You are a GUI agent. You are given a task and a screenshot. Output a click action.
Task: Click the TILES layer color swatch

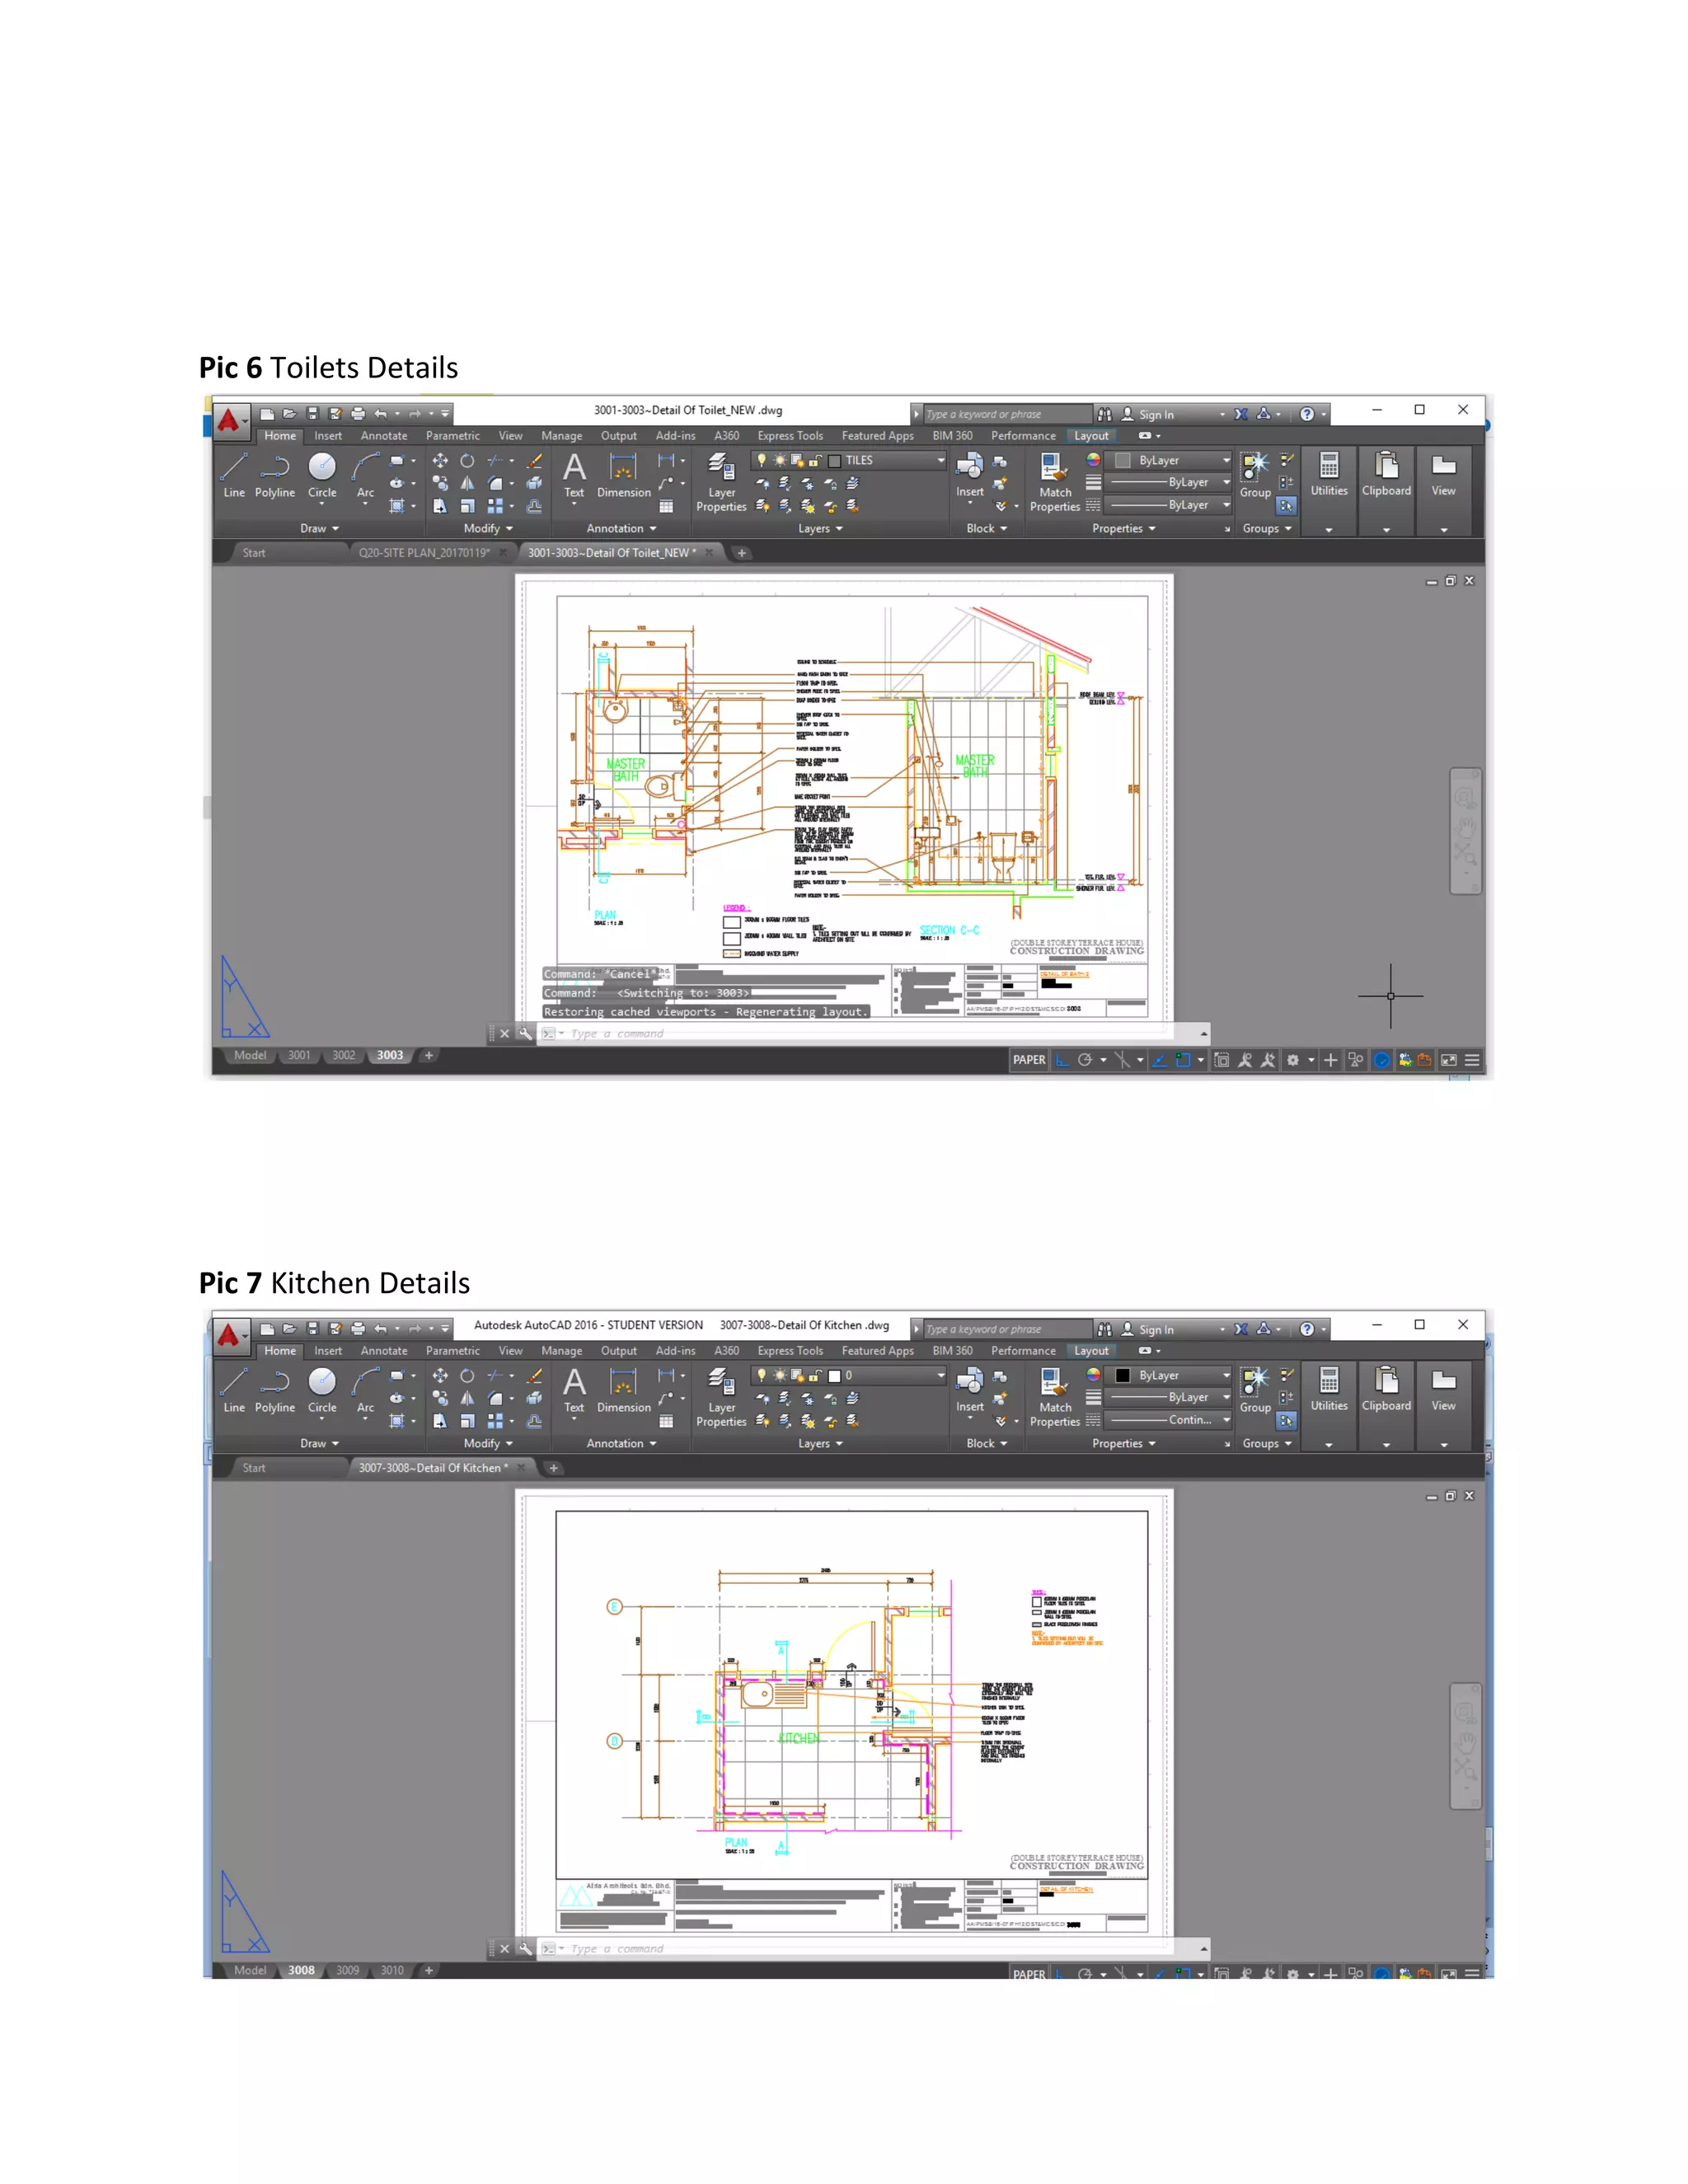tap(834, 461)
